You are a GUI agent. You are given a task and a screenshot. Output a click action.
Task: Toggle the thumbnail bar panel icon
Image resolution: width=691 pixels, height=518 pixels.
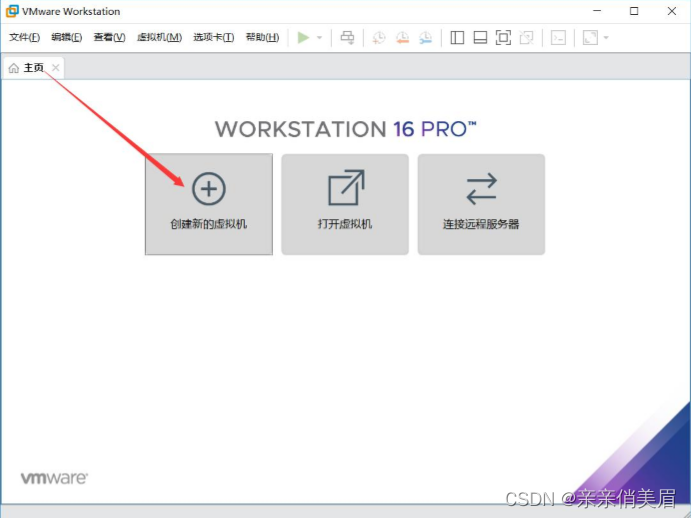(480, 37)
